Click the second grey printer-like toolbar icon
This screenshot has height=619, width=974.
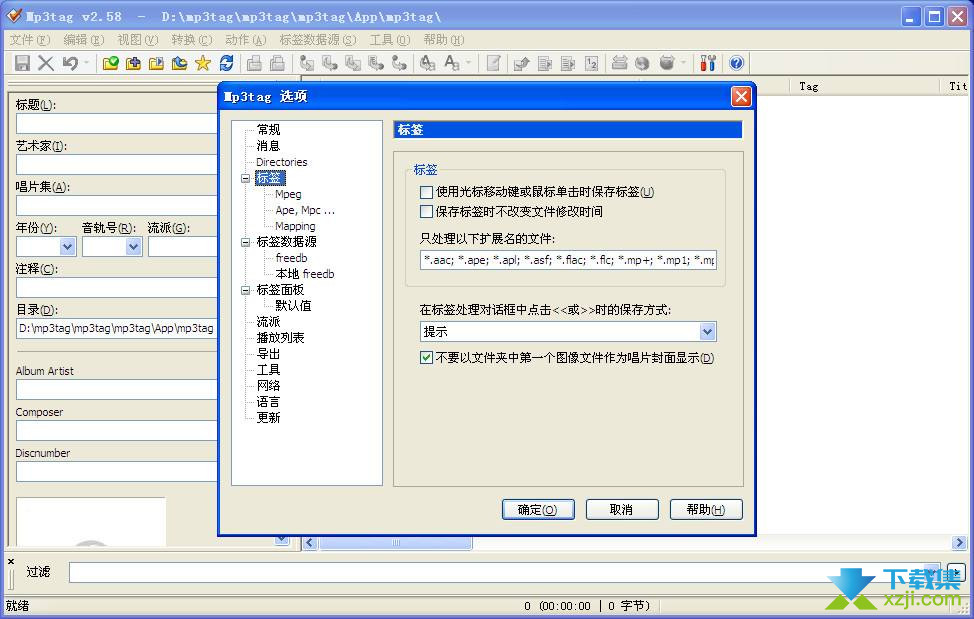277,63
